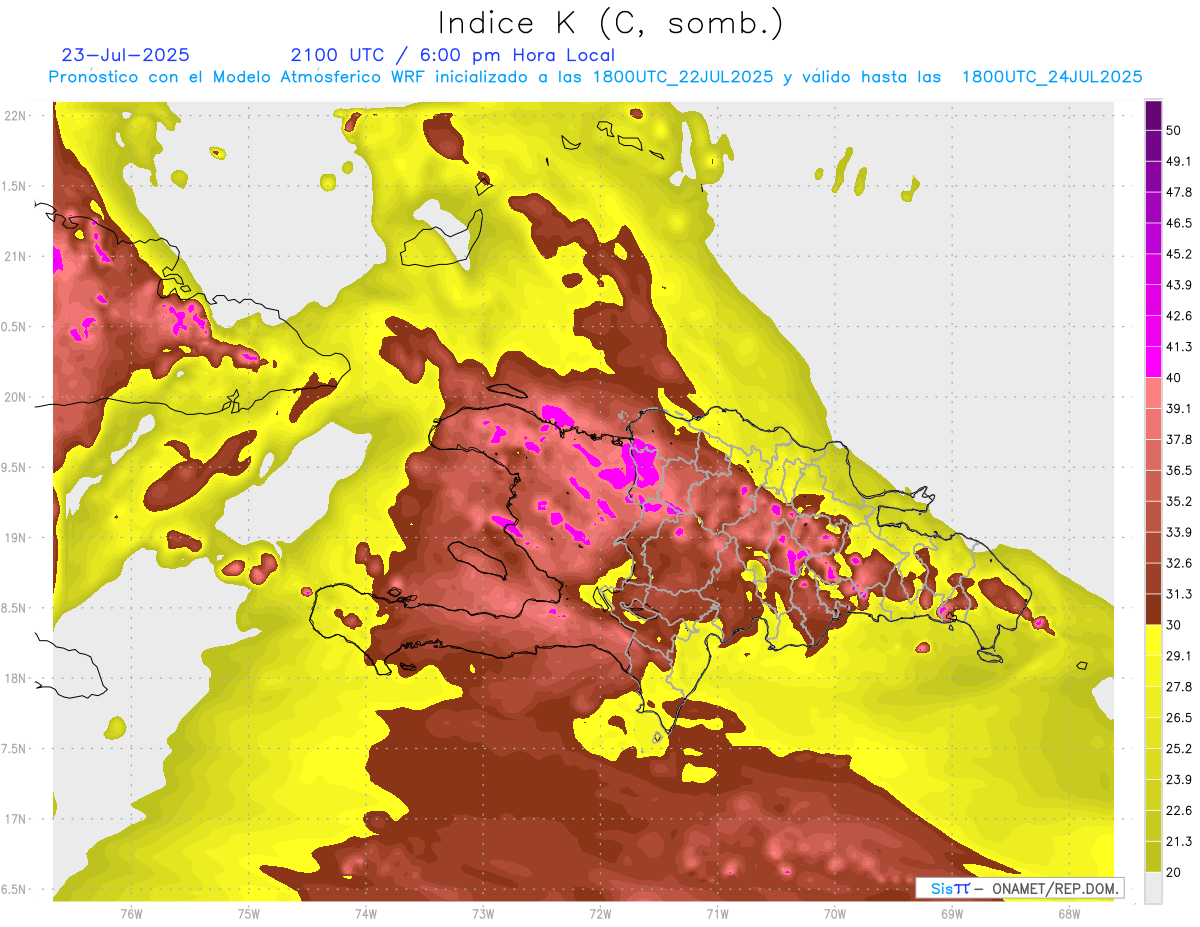The image size is (1200, 927).
Task: Click the "Indice K (C, somb.)" title
Action: 611,24
